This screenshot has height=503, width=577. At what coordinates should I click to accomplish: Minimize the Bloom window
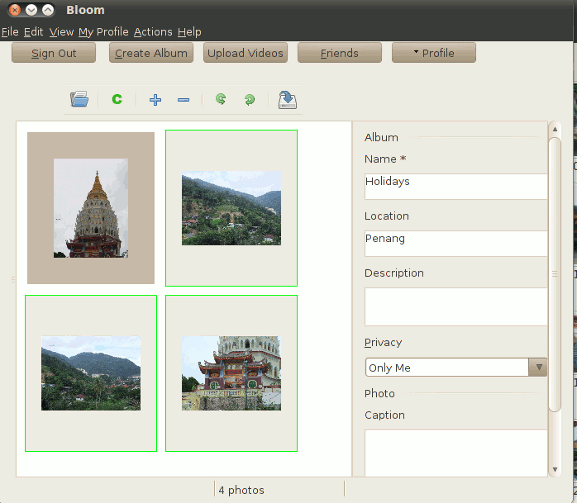tap(31, 10)
